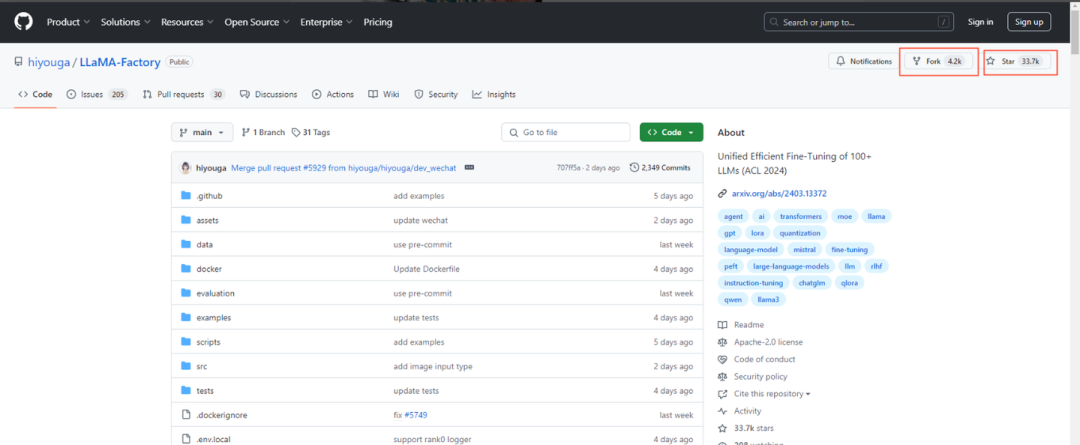
Task: Open the #5749 issue link
Action: [416, 415]
